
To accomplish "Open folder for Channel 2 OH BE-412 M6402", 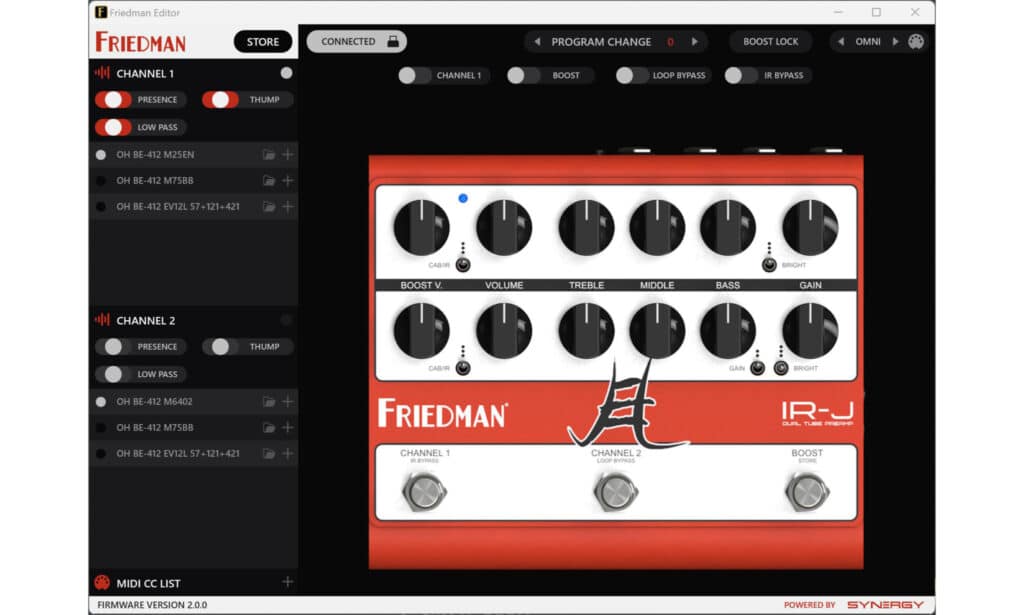I will coord(268,402).
